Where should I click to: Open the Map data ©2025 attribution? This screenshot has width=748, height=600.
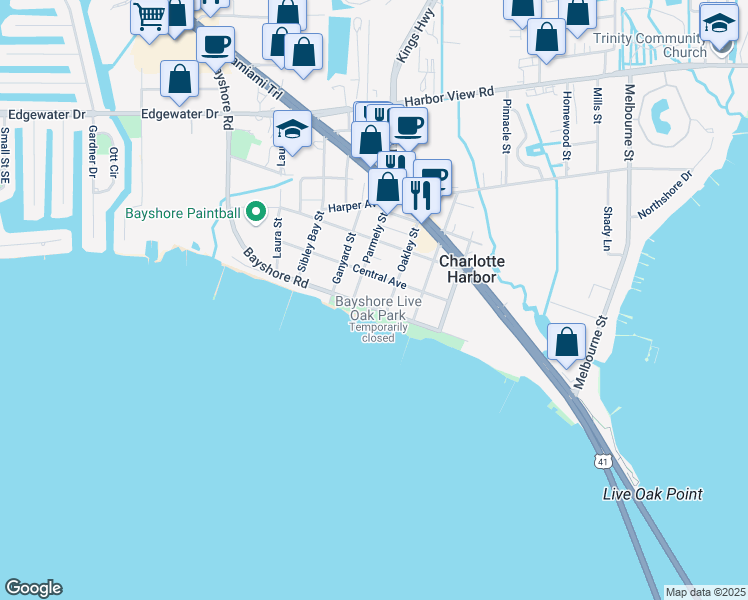click(x=706, y=592)
